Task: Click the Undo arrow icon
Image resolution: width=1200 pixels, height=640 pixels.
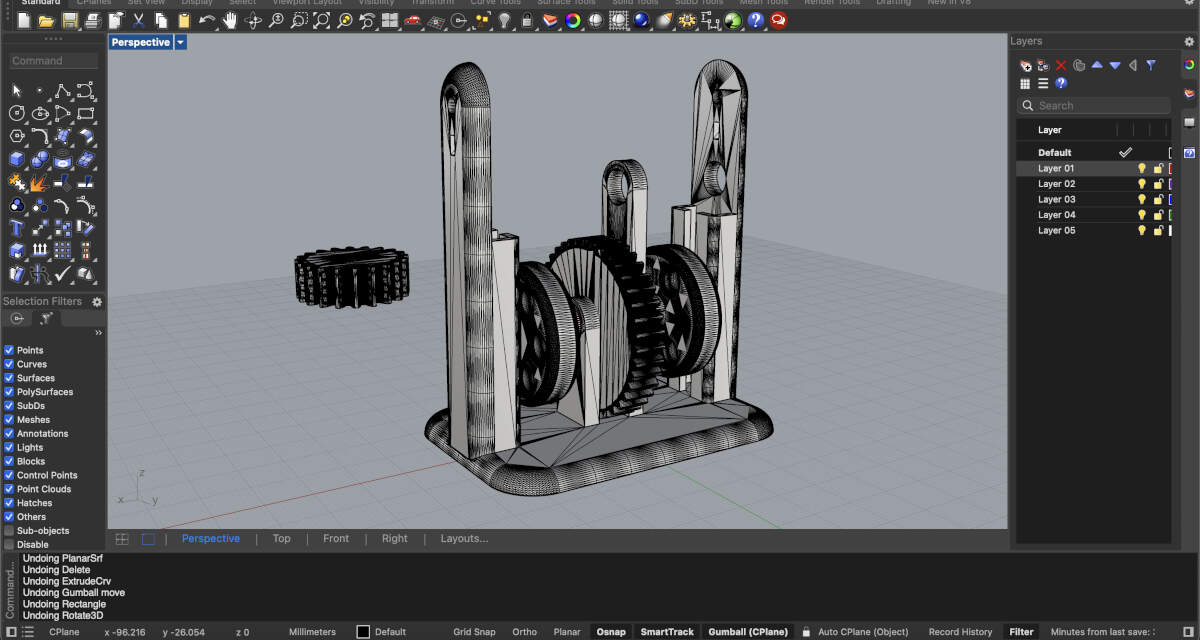Action: 207,20
